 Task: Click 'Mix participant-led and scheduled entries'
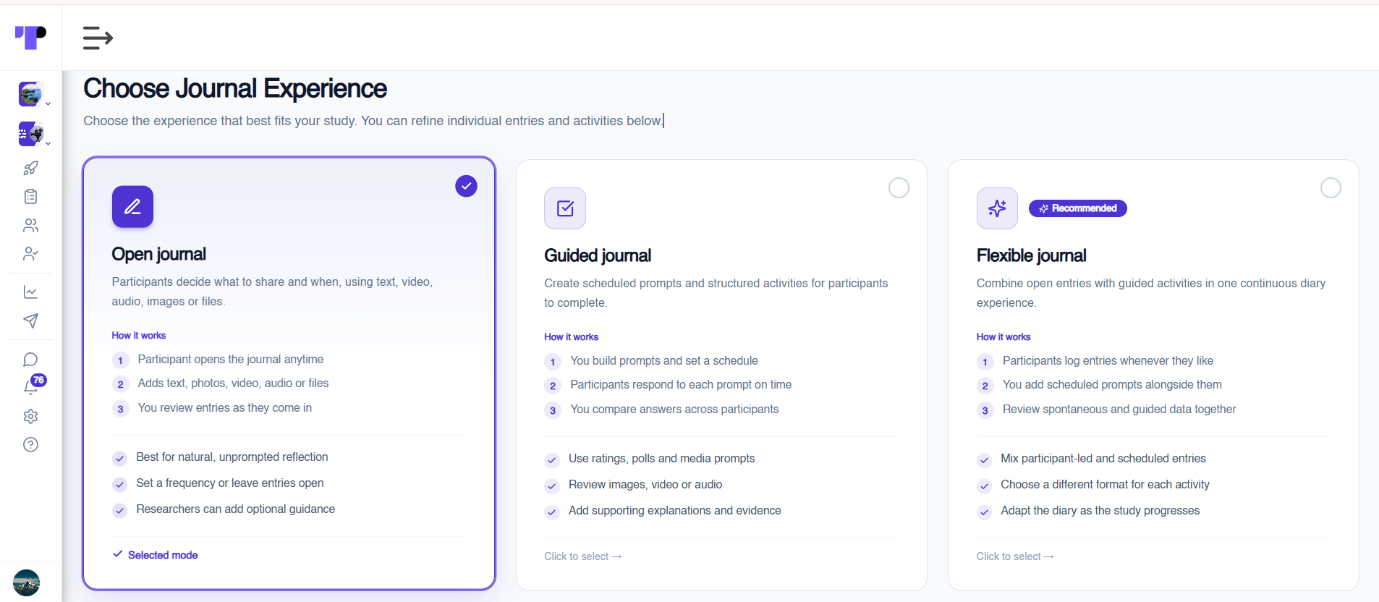(x=1103, y=459)
